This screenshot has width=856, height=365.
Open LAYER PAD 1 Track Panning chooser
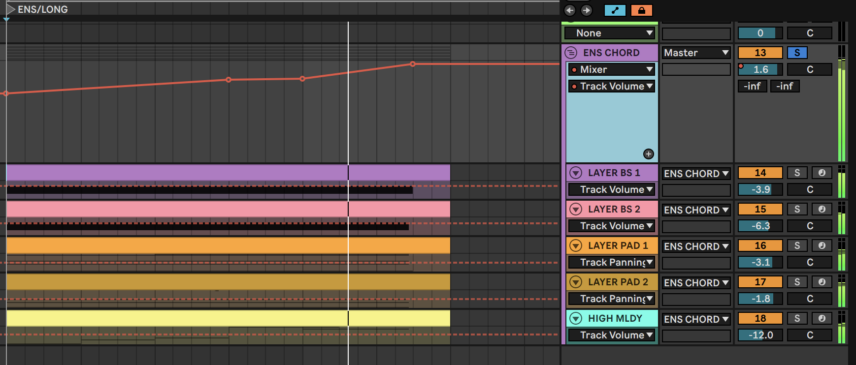coord(611,262)
